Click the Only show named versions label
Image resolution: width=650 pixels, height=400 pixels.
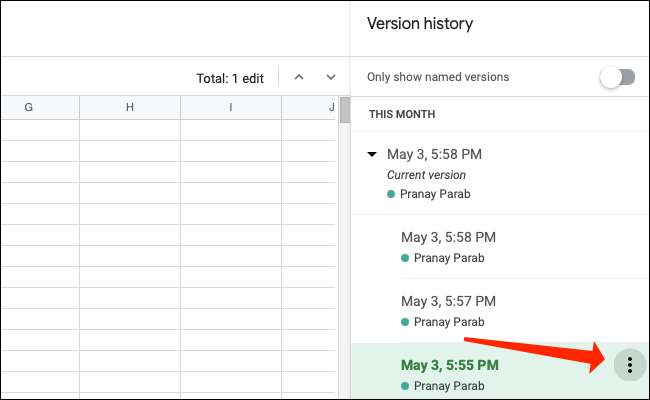coord(438,77)
